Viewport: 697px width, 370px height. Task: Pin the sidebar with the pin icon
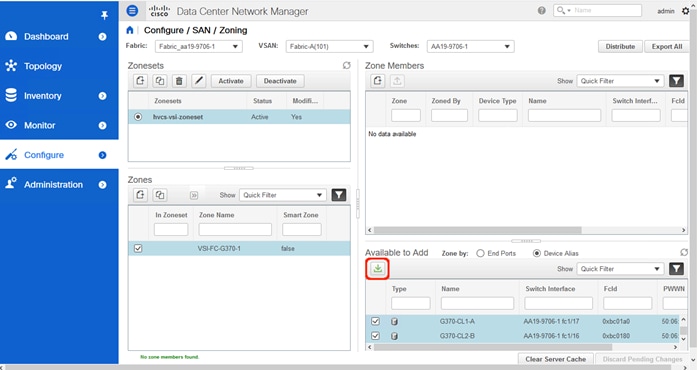104,15
